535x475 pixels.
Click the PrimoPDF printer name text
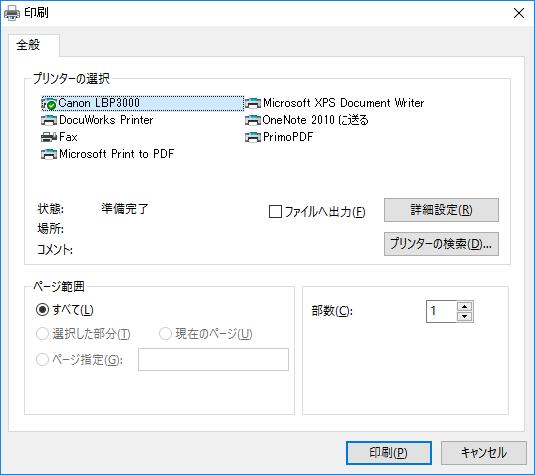pyautogui.click(x=288, y=137)
